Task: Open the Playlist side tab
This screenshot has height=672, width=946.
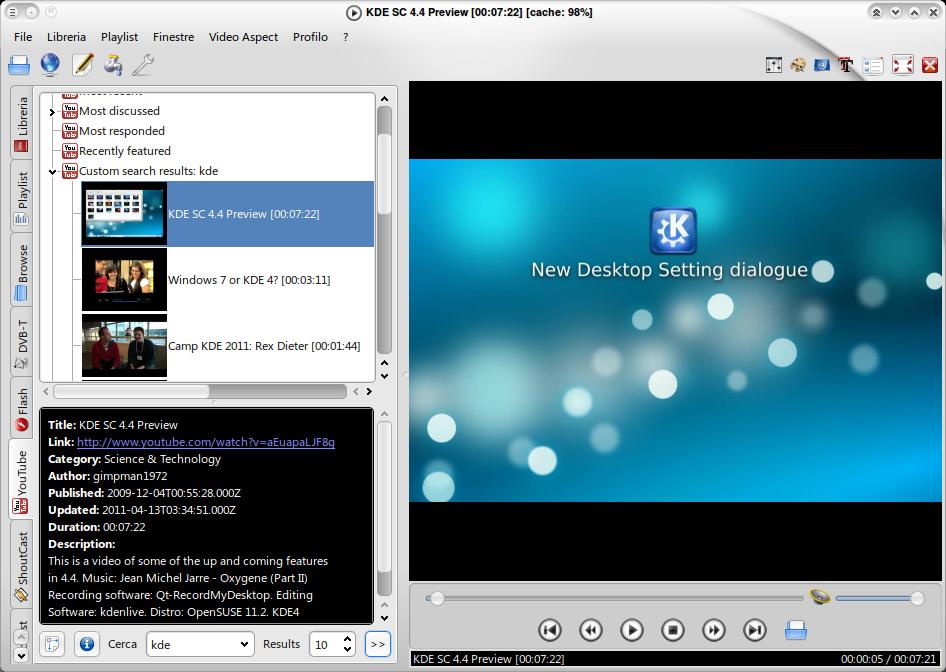Action: pos(22,197)
